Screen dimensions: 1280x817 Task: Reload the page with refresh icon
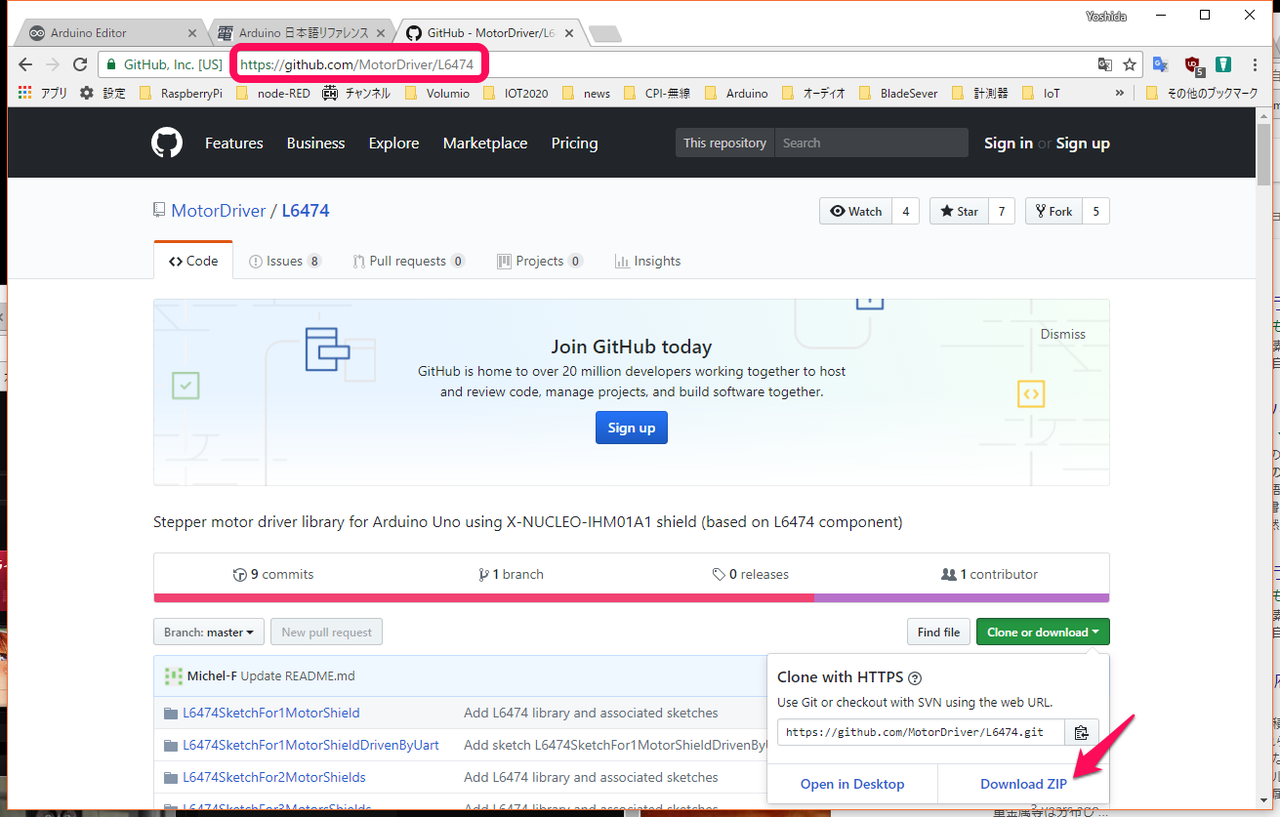coord(80,65)
